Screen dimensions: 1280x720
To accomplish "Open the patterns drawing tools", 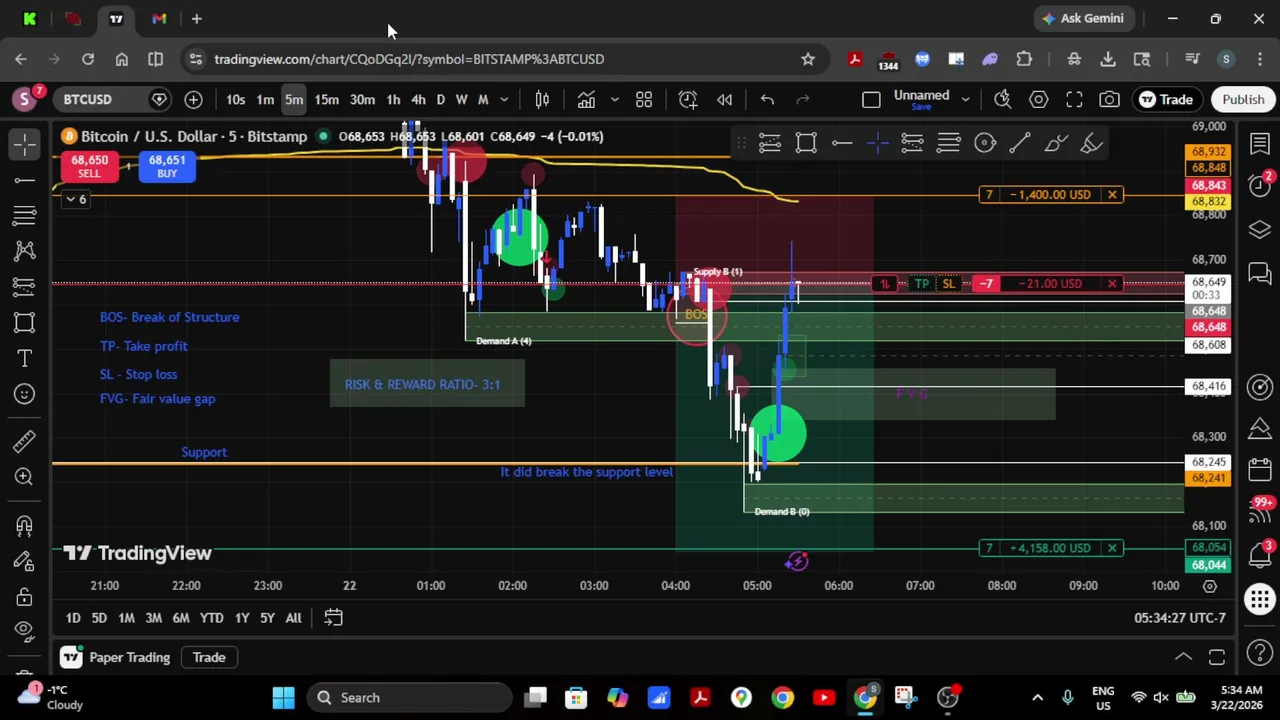I will 25,251.
